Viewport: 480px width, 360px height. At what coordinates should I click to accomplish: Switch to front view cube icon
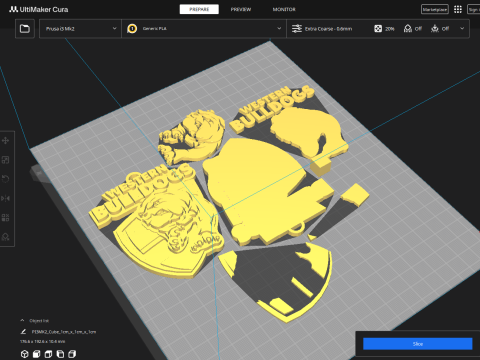tap(37, 354)
